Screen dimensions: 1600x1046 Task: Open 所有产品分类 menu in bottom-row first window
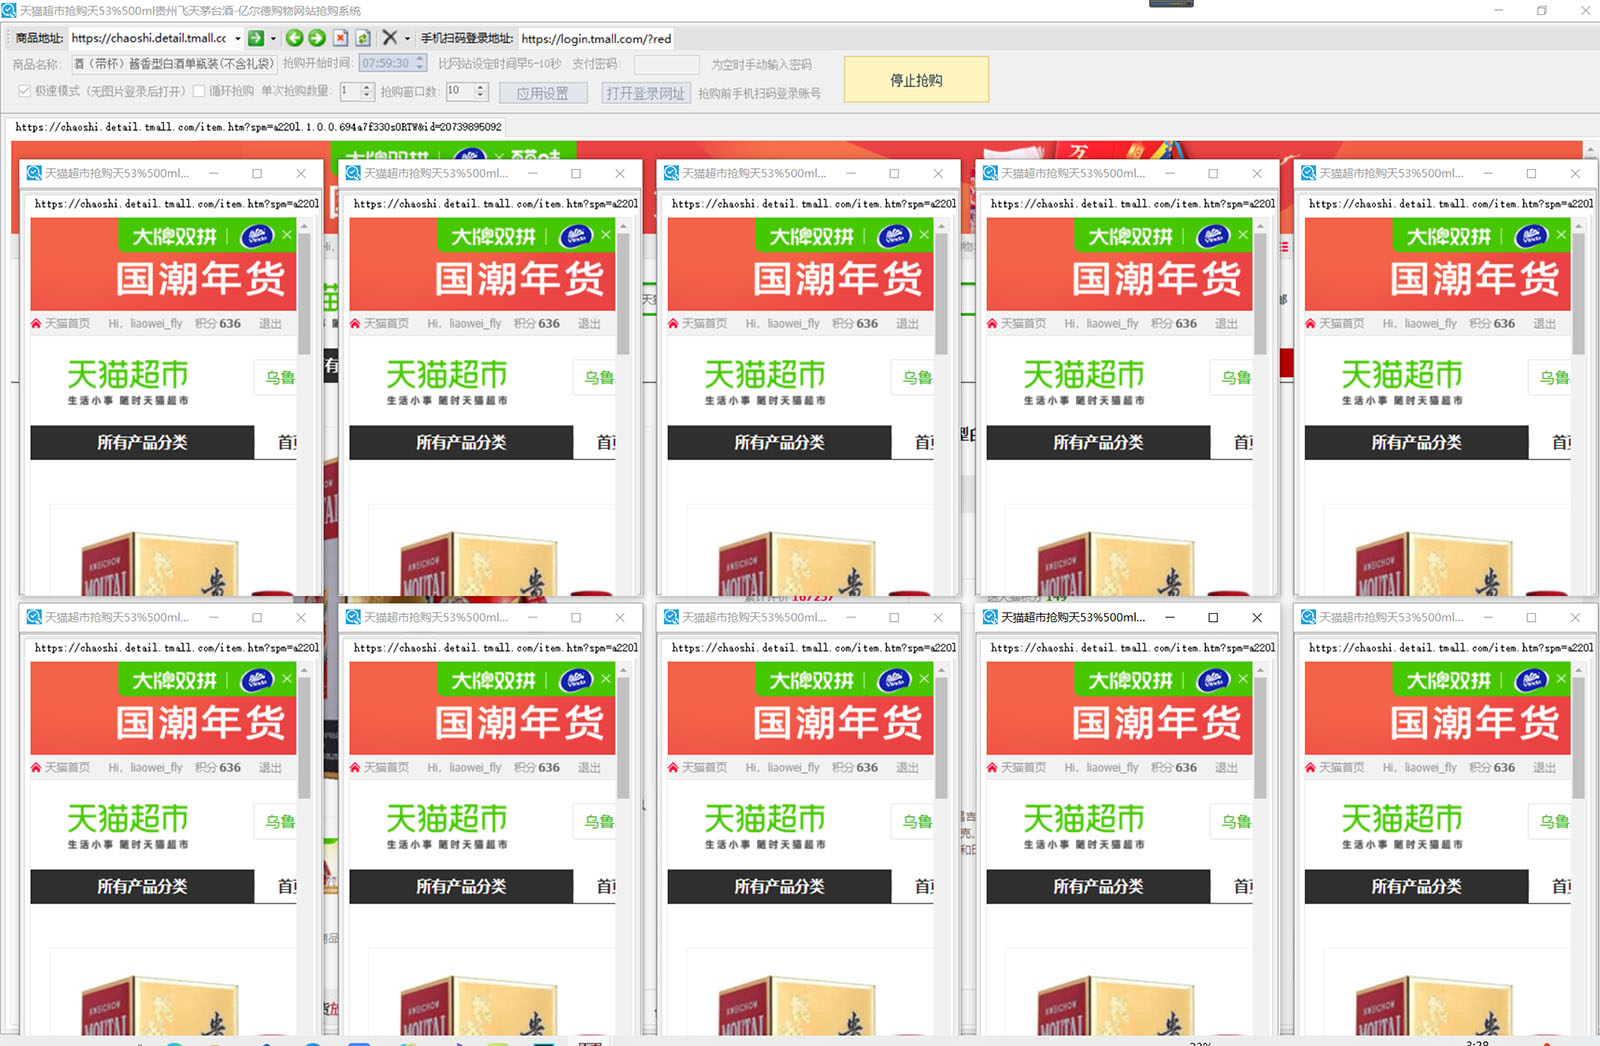pos(142,886)
